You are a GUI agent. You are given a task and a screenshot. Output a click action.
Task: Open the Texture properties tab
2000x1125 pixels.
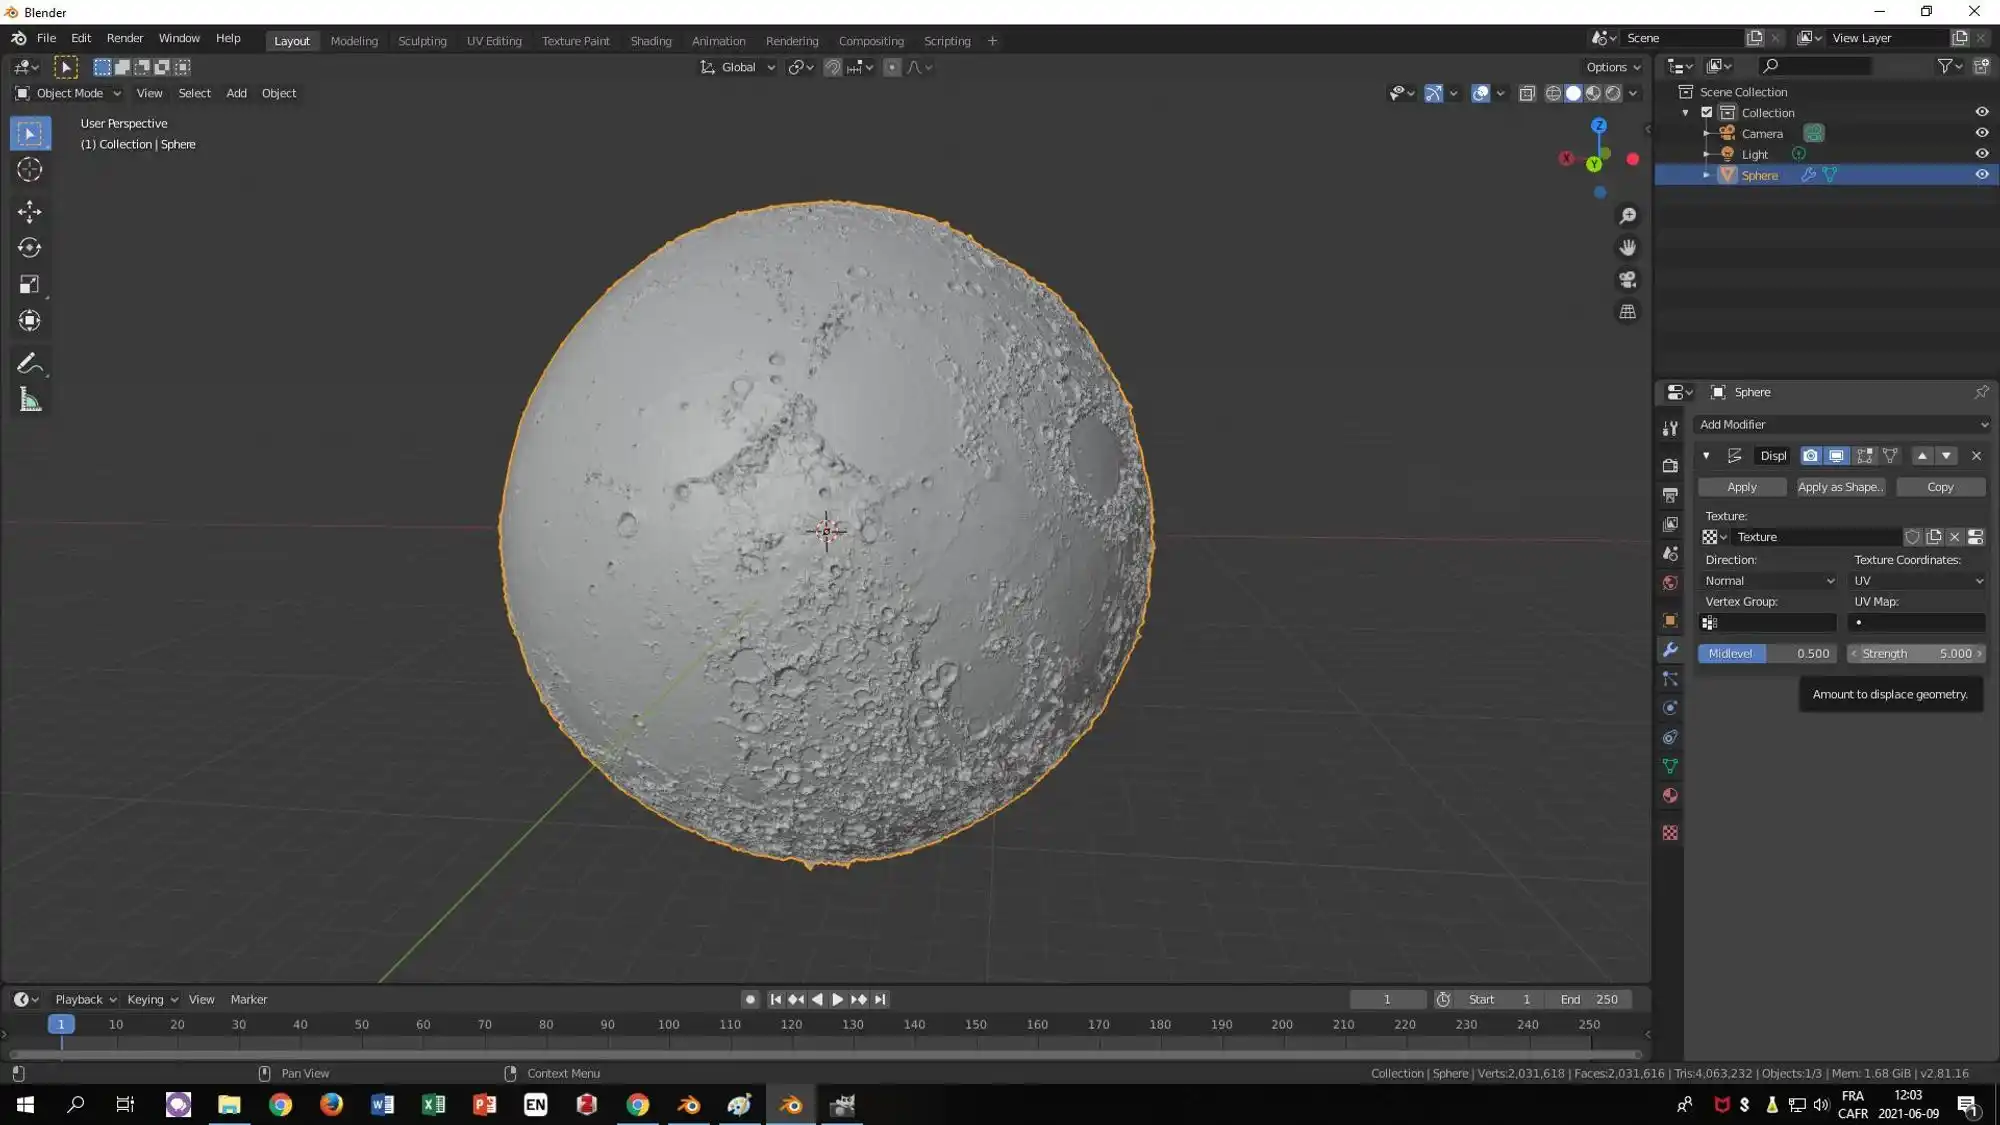click(x=1669, y=833)
